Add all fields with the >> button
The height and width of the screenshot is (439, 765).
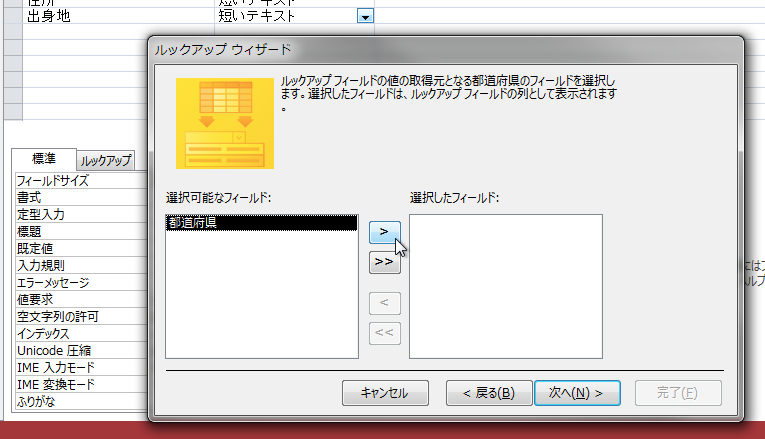[384, 262]
